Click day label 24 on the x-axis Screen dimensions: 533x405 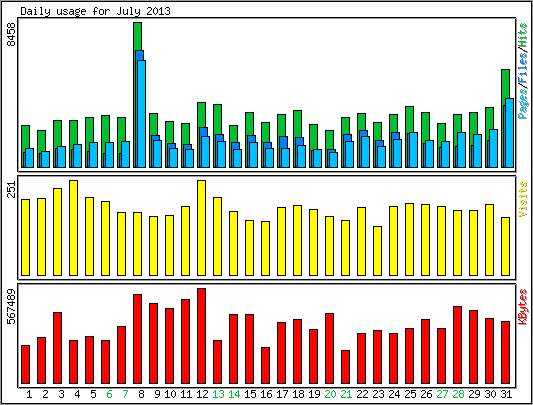click(x=394, y=394)
